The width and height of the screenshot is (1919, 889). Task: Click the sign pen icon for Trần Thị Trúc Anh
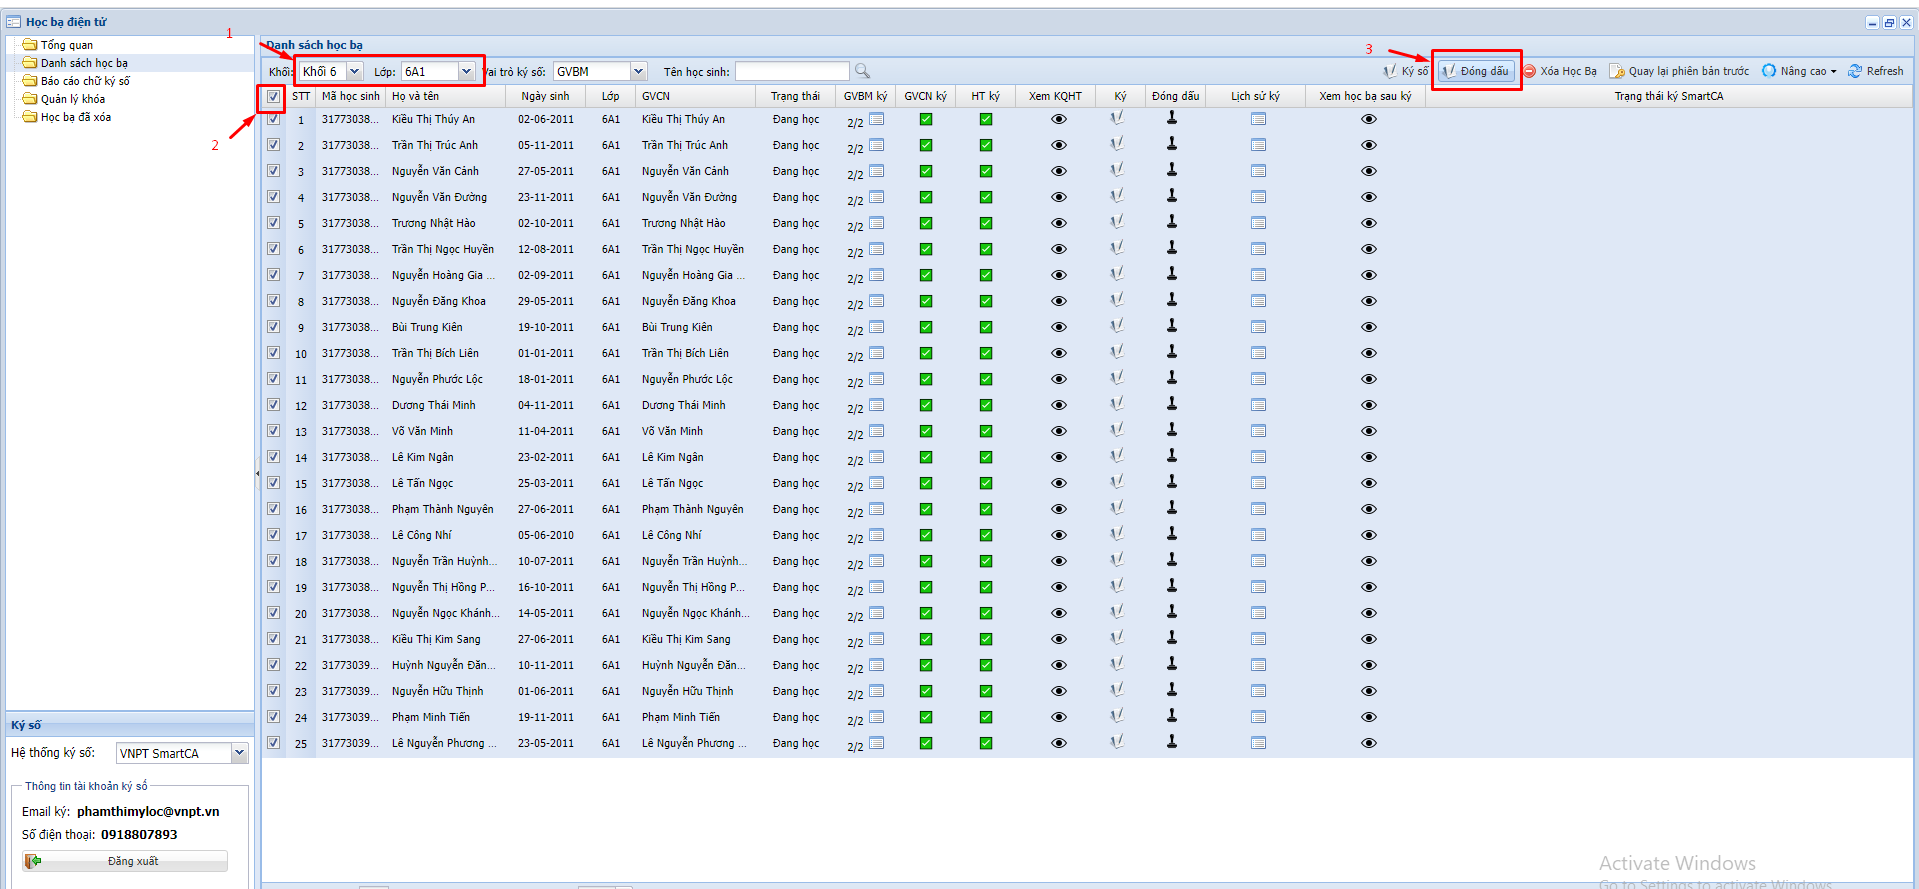coord(1117,144)
